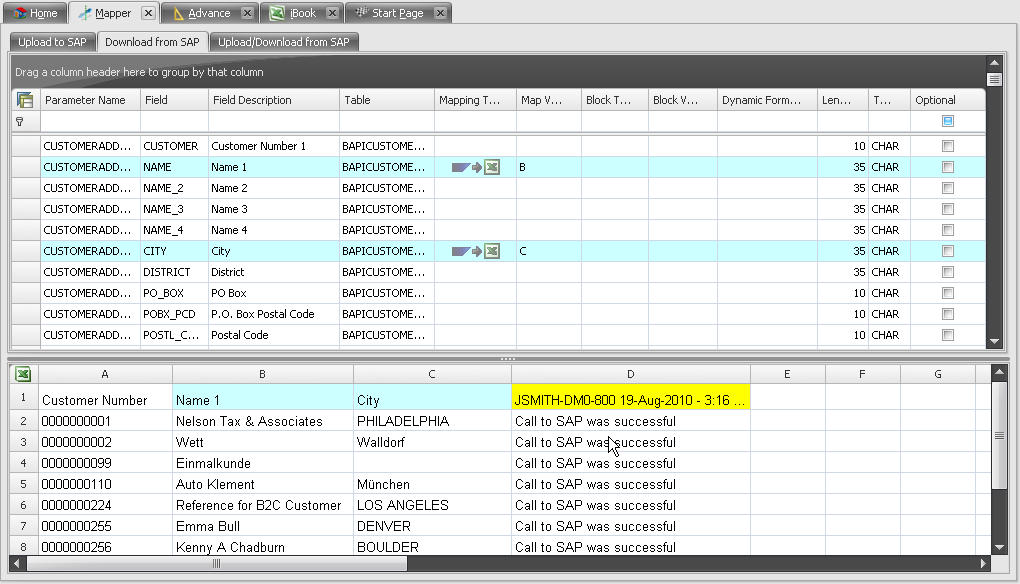Close the iBook tab
The height and width of the screenshot is (584, 1020).
(x=332, y=13)
